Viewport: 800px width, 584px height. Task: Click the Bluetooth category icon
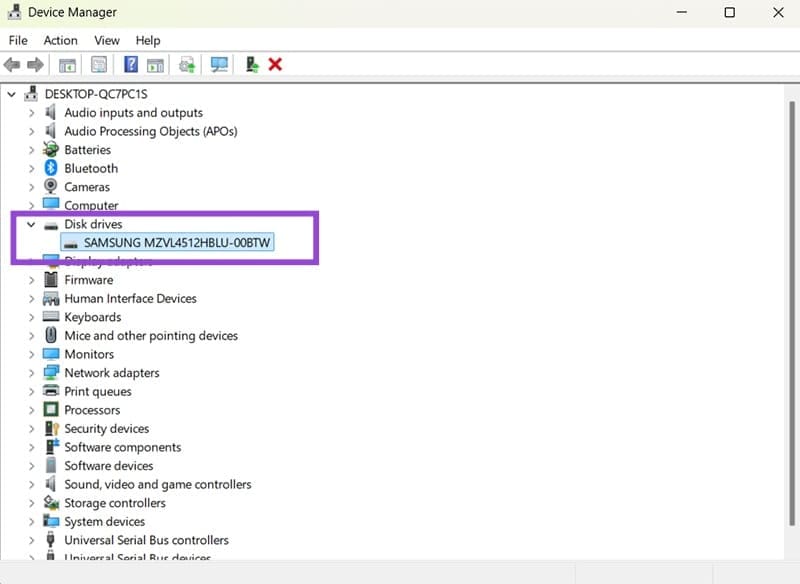(x=51, y=168)
